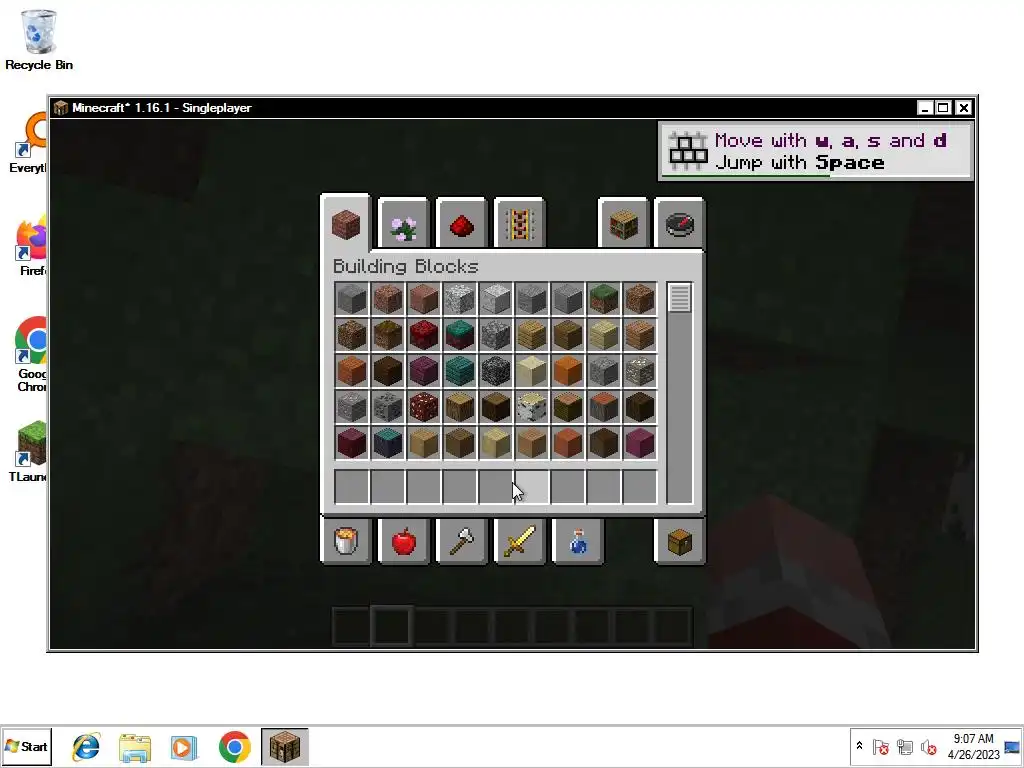Pick up the Stone block
This screenshot has width=1024, height=768.
coord(352,299)
